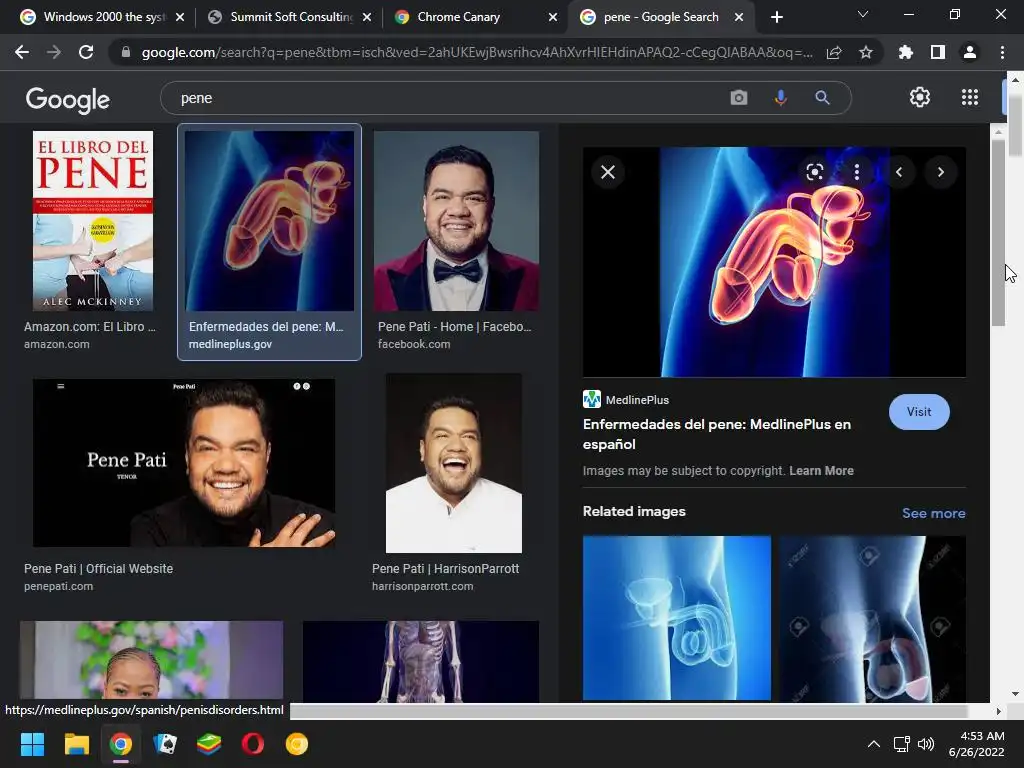Click the preview panel scrollbar thumb
The image size is (1024, 768).
click(997, 232)
